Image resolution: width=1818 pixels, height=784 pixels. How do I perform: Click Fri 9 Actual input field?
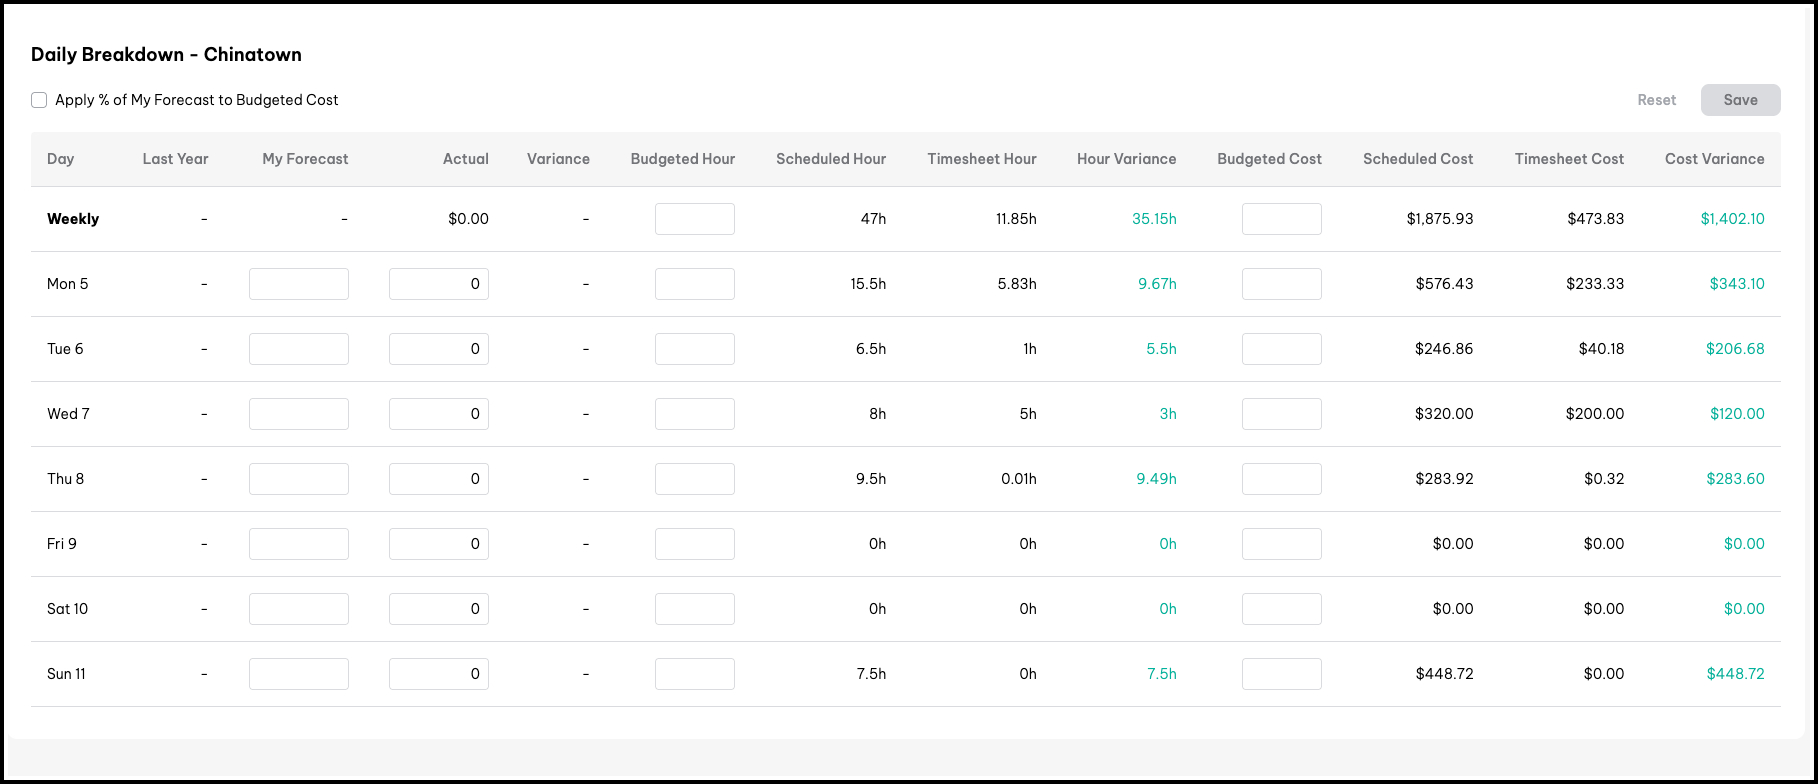[x=438, y=544]
